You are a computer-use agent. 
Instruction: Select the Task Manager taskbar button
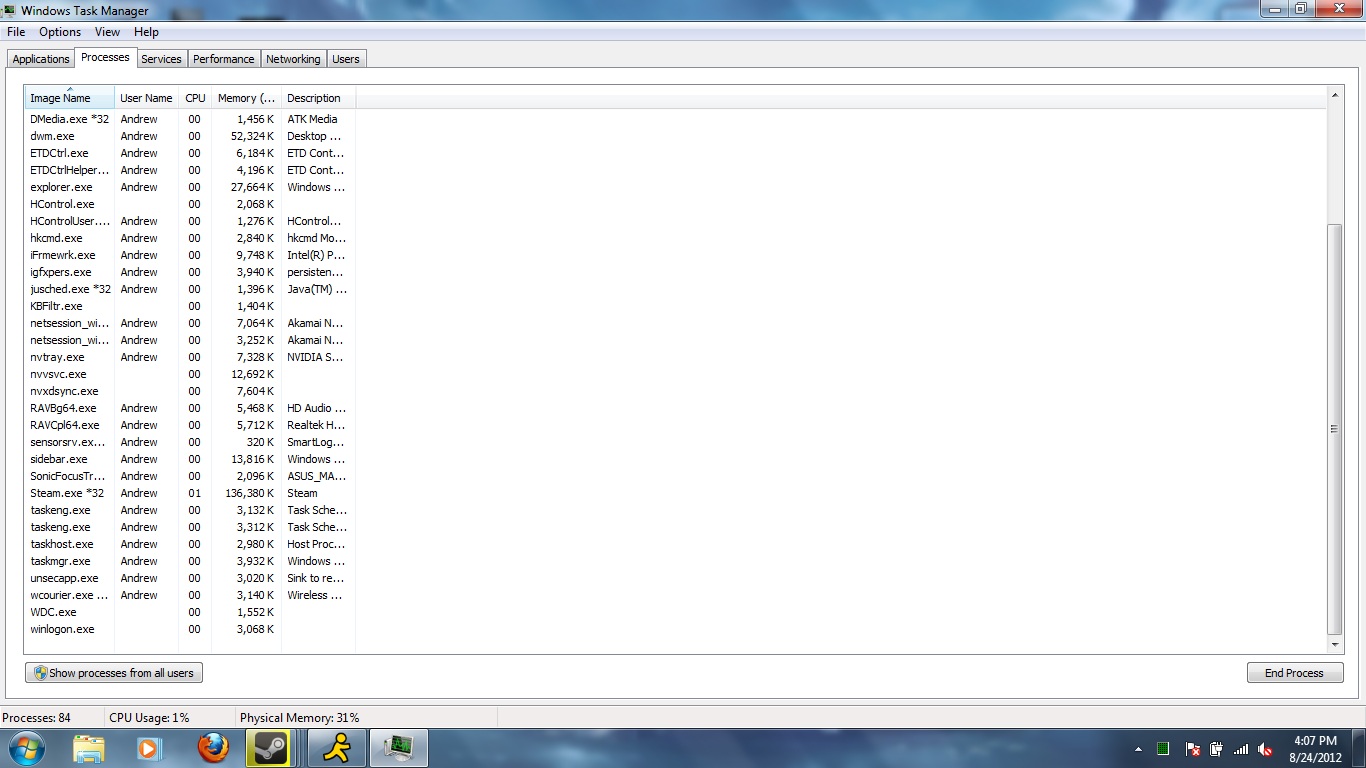400,748
